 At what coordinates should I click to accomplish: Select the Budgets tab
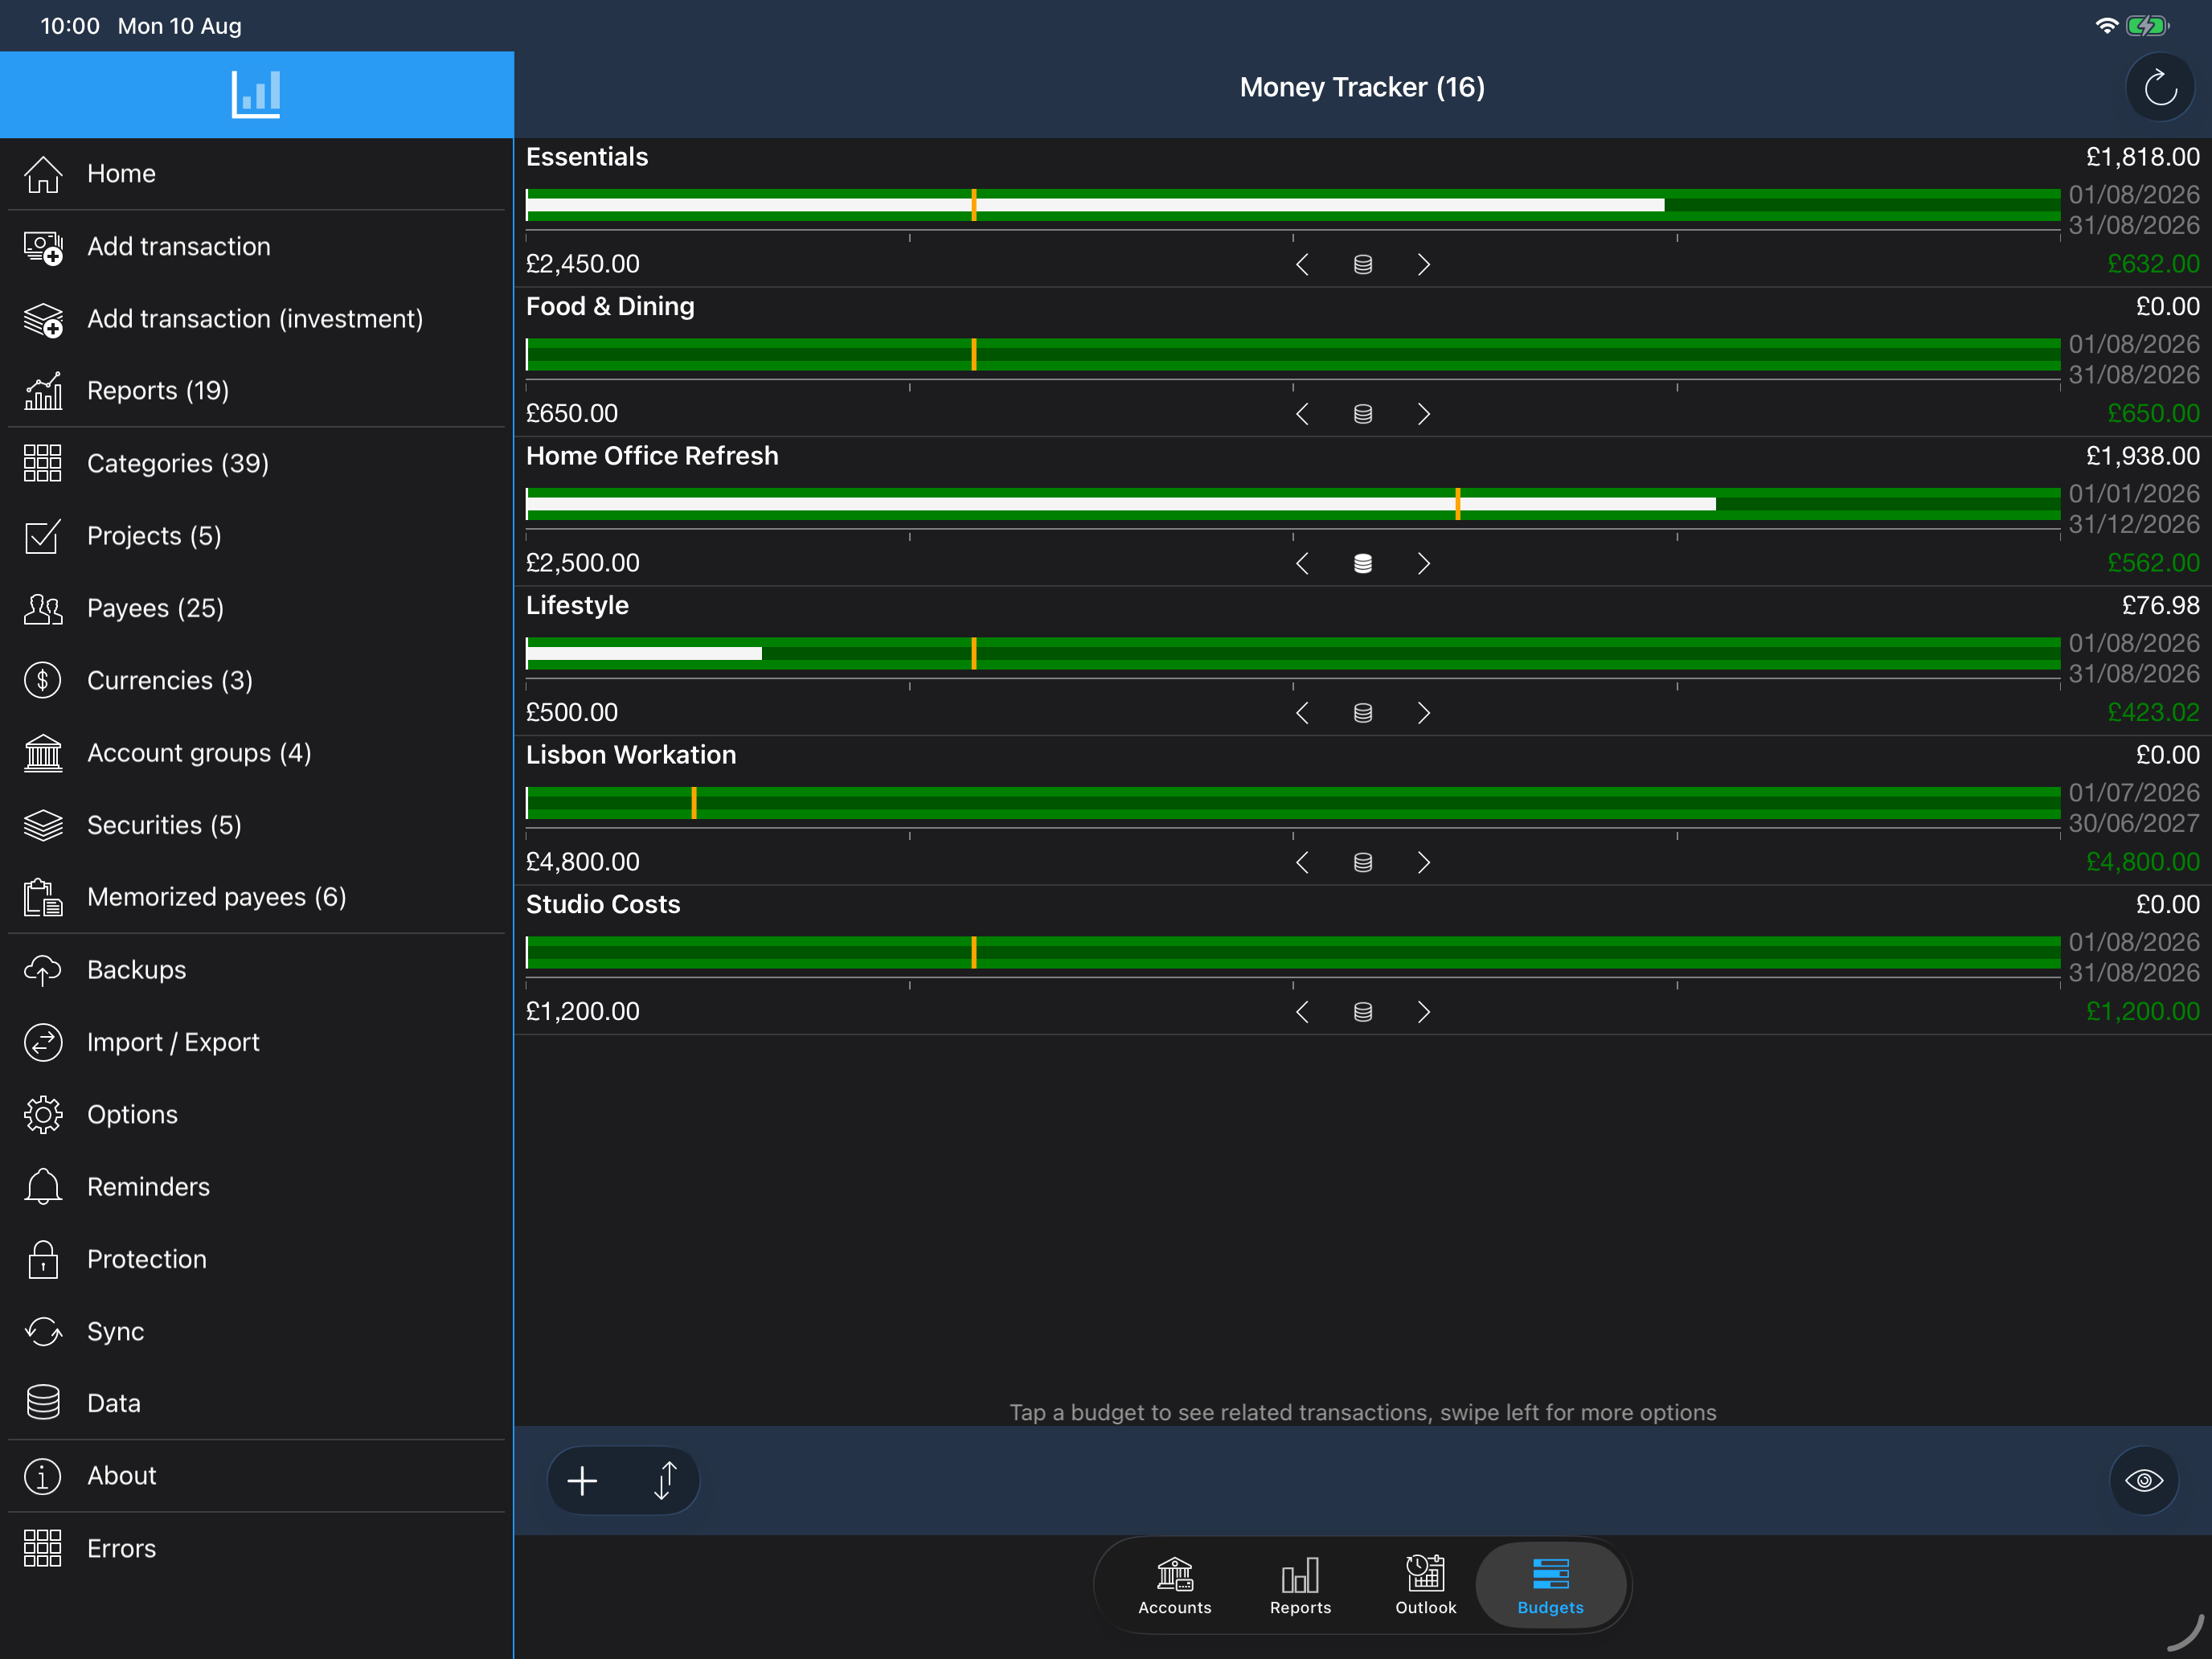(x=1550, y=1586)
